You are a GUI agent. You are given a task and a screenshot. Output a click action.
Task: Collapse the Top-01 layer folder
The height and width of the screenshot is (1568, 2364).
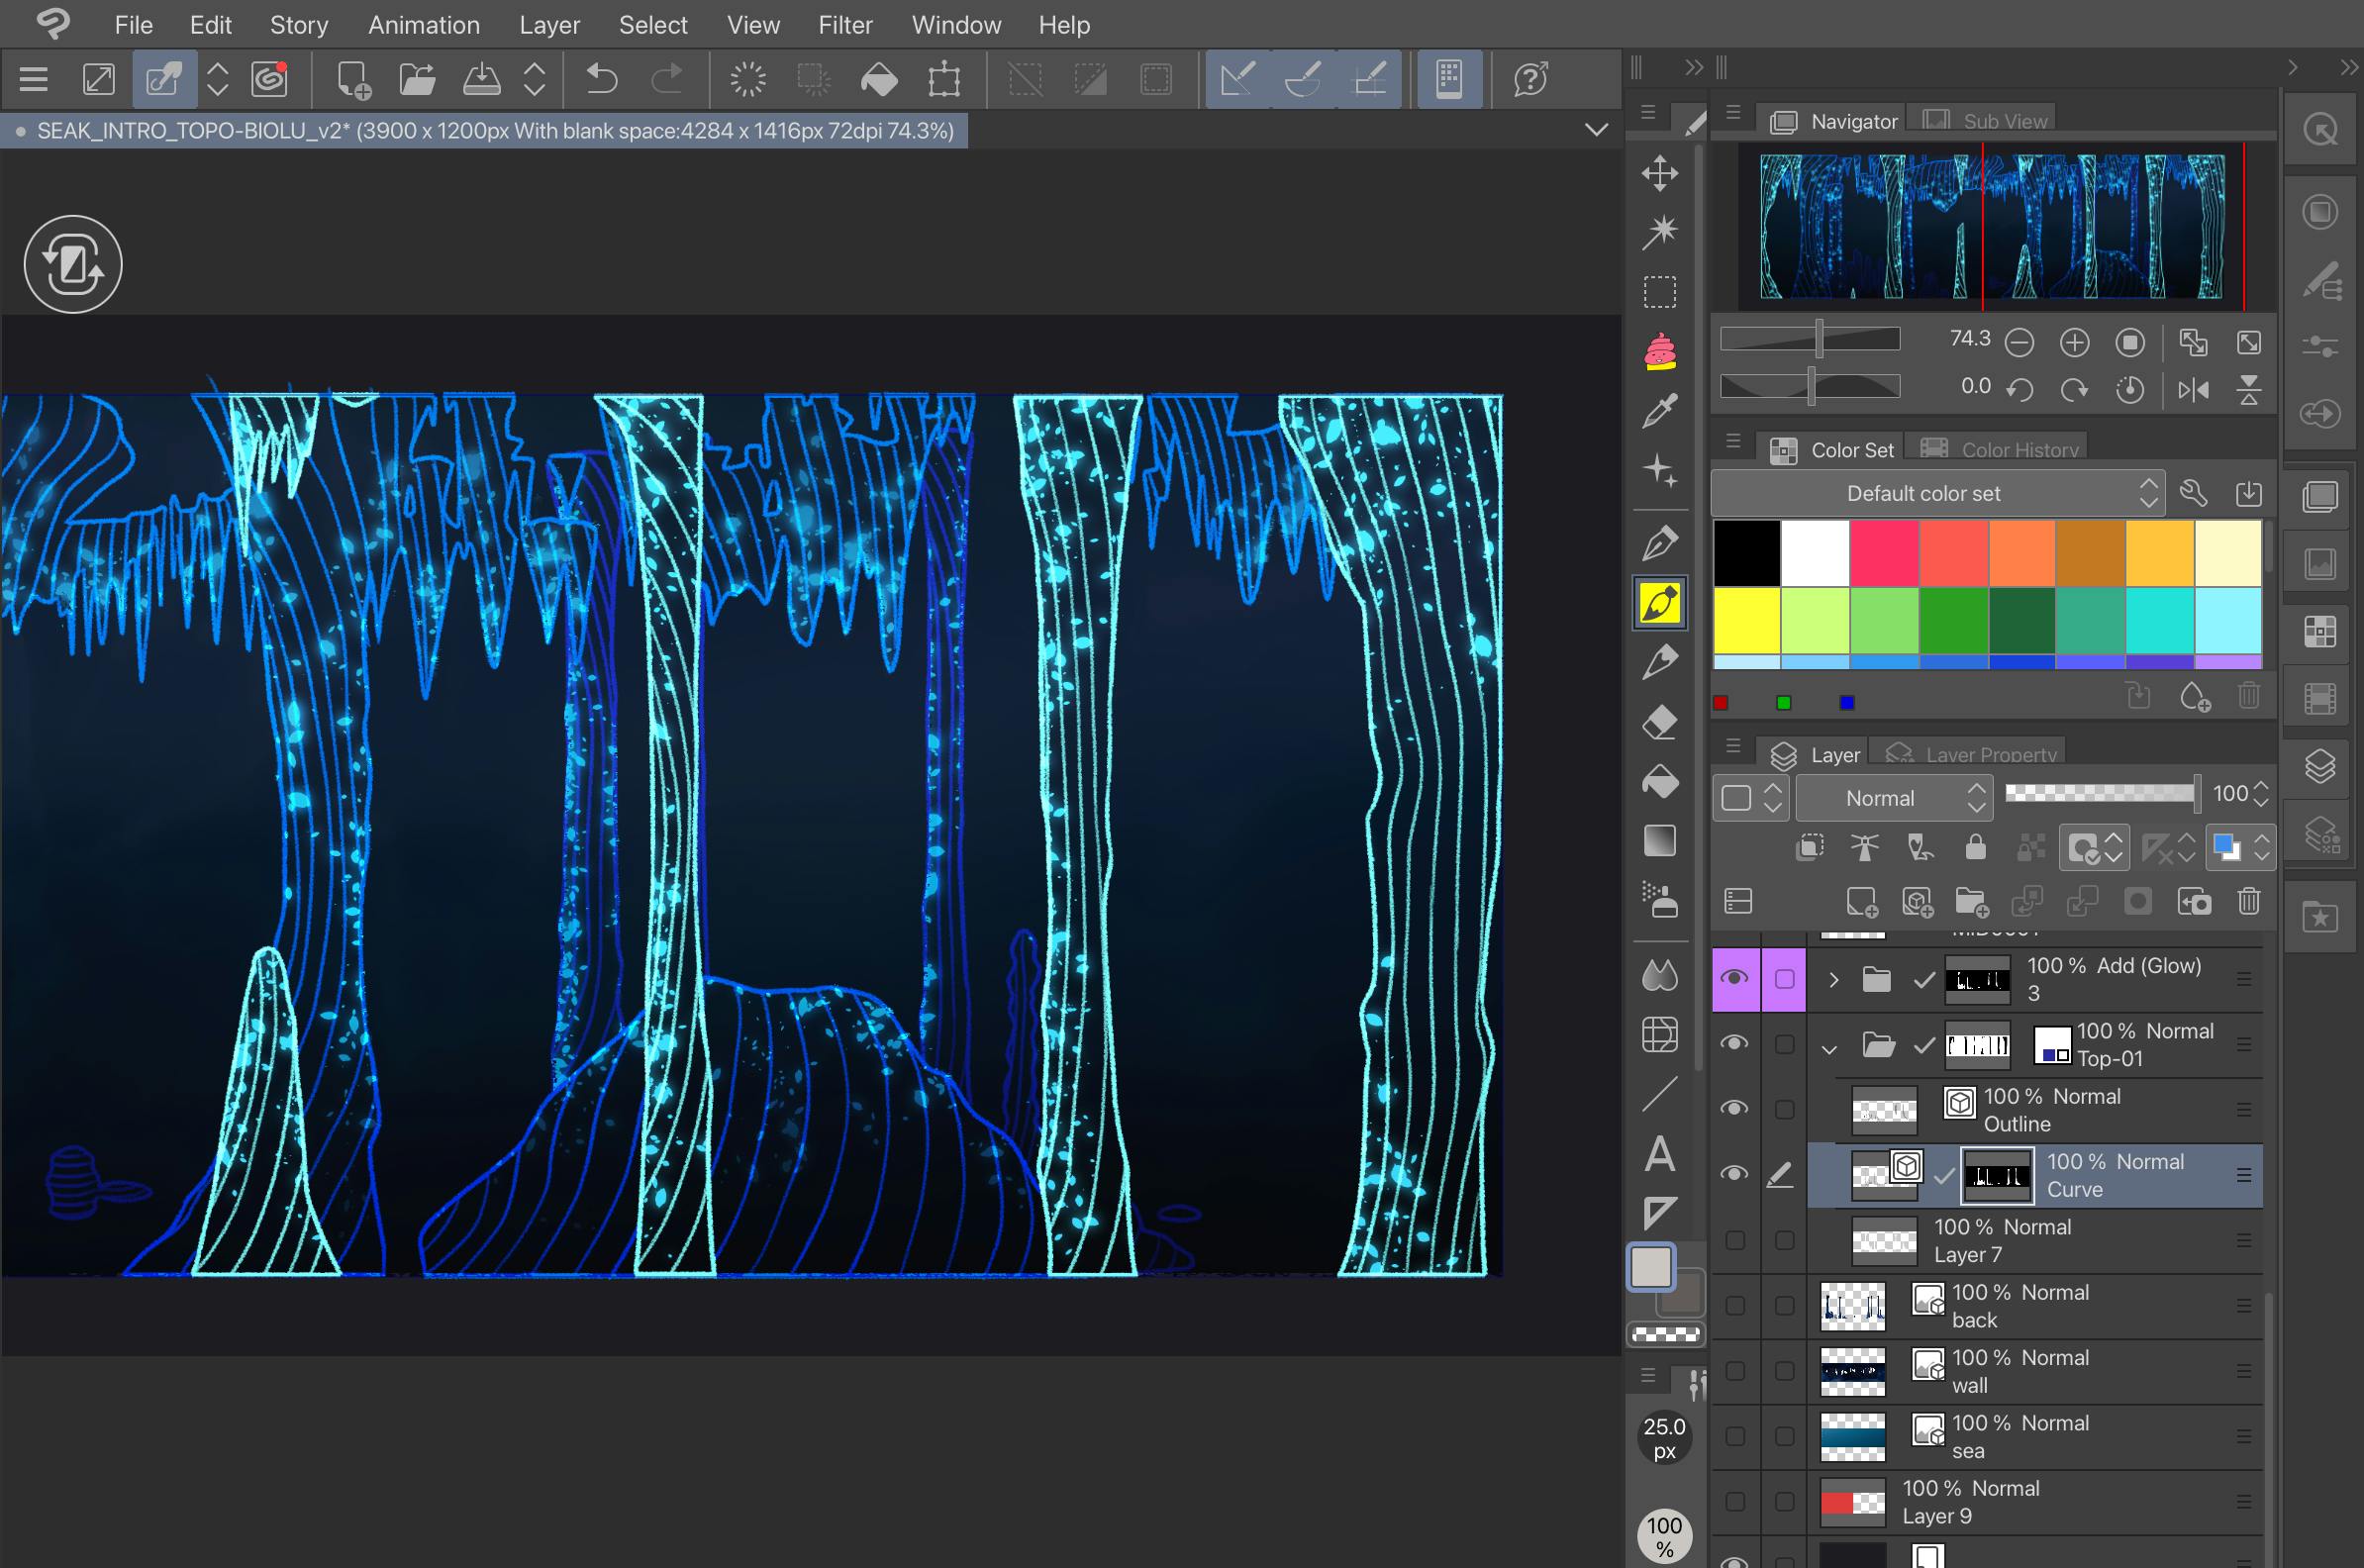pyautogui.click(x=1829, y=1048)
